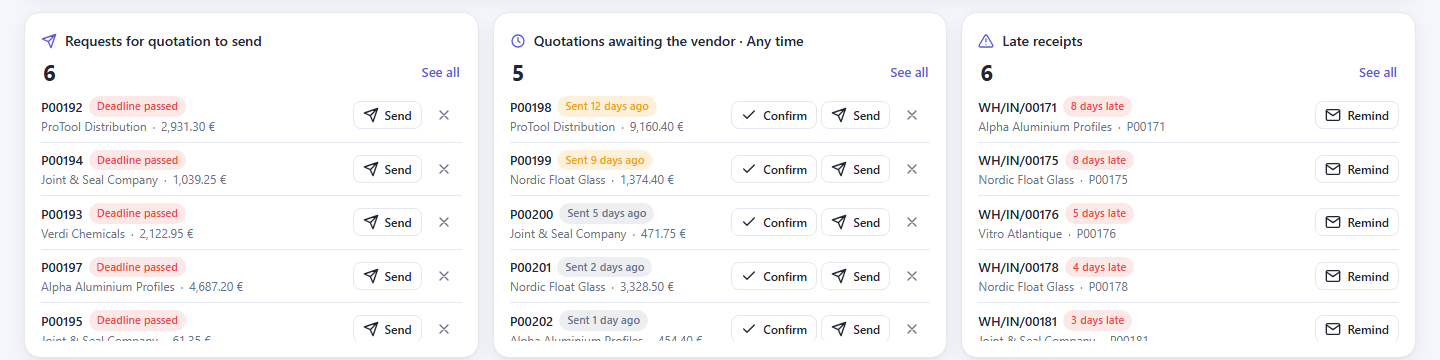Image resolution: width=1440 pixels, height=360 pixels.
Task: Click the 2,931.30 € amount
Action: (x=188, y=127)
